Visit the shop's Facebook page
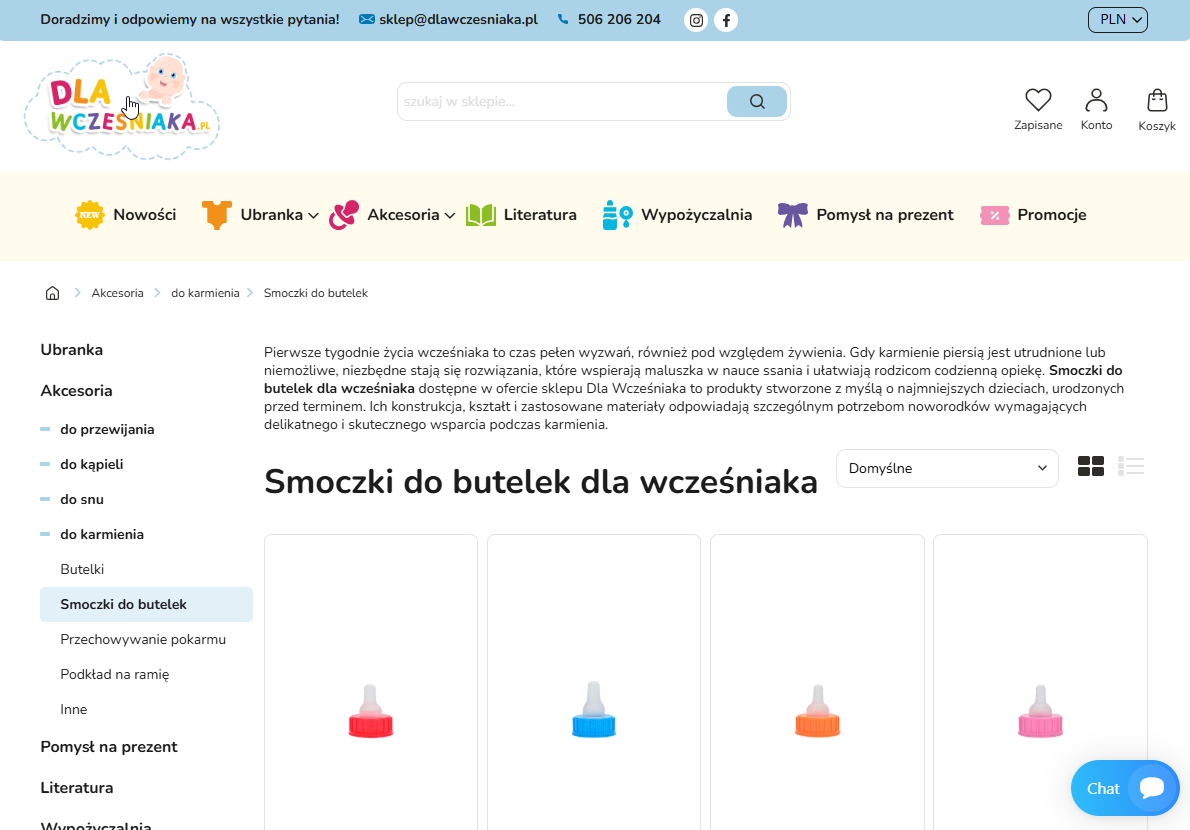Image resolution: width=1190 pixels, height=830 pixels. point(726,19)
